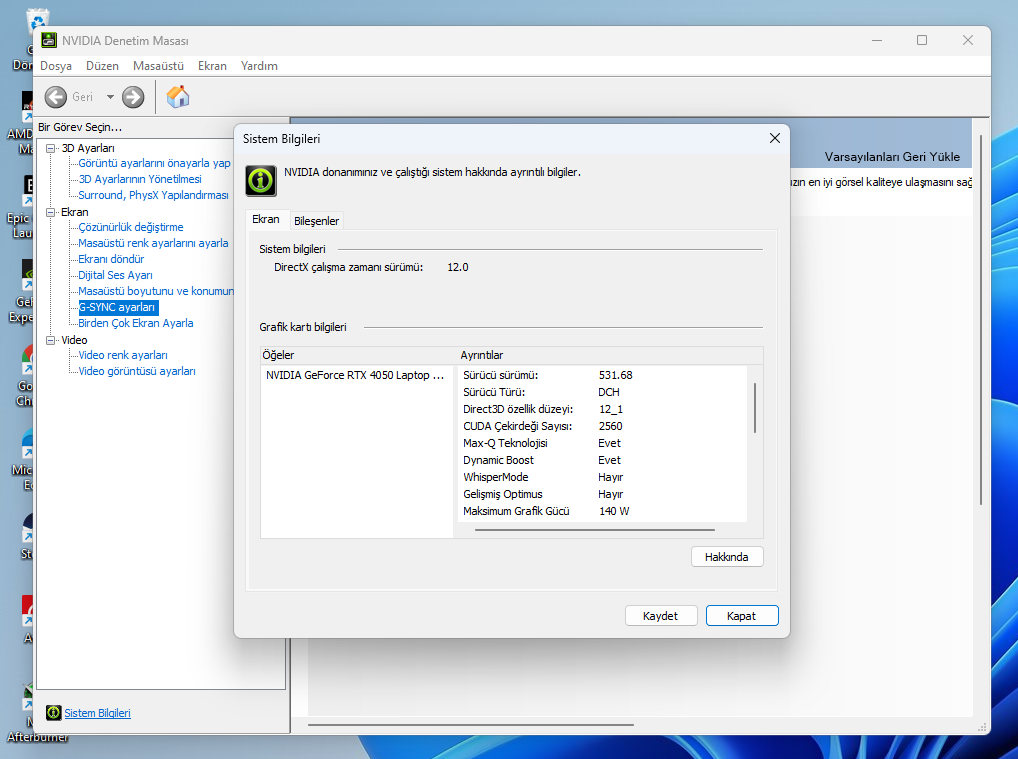Open the Düzen menu
Viewport: 1018px width, 759px height.
click(x=103, y=66)
